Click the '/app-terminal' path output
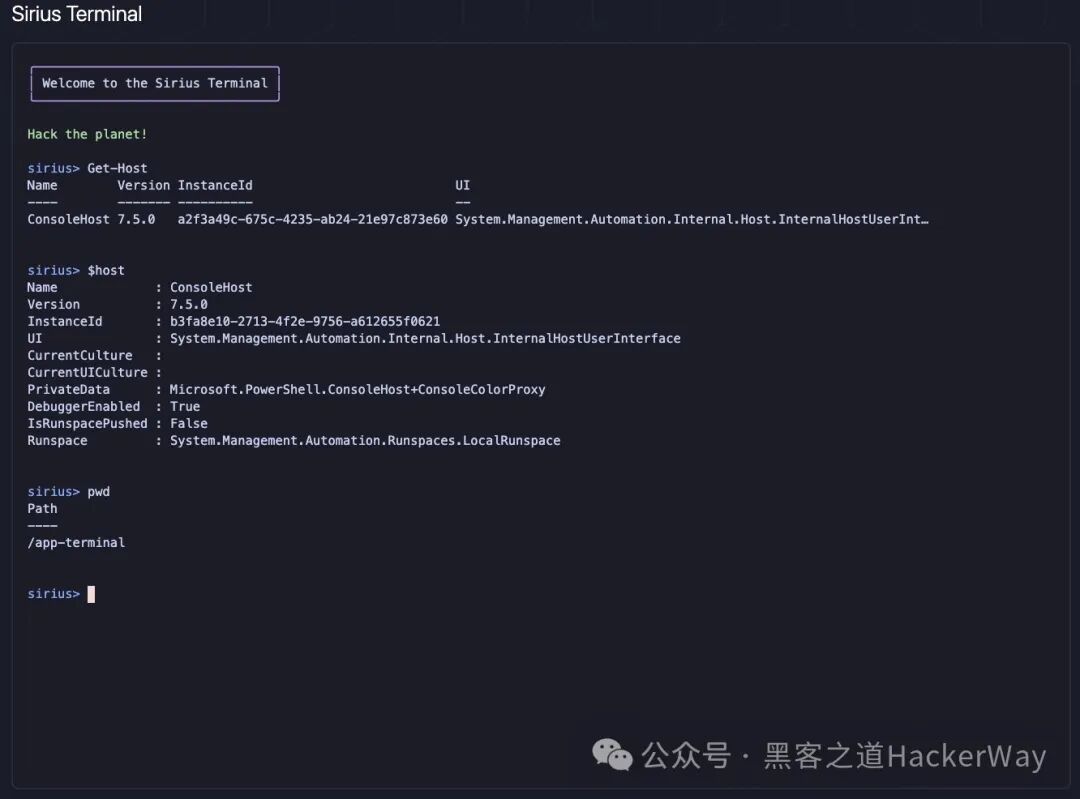1080x799 pixels. [x=76, y=543]
